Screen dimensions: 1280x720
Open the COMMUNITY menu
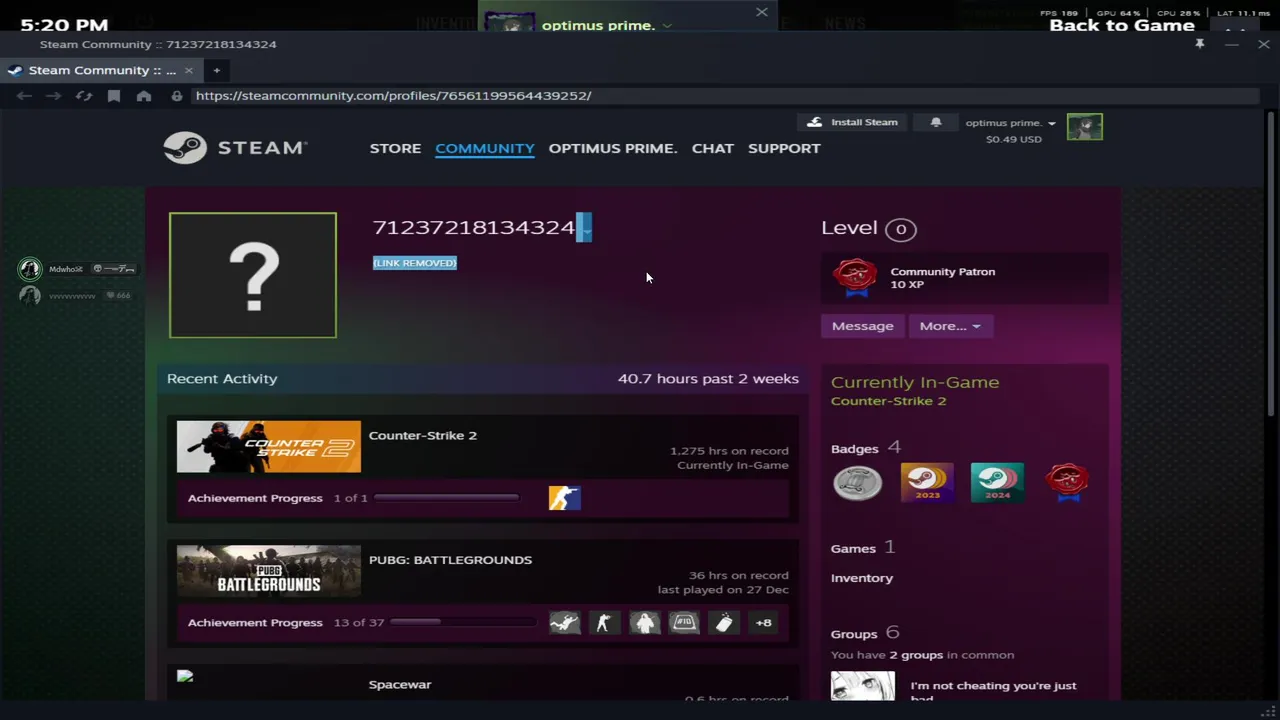coord(485,148)
